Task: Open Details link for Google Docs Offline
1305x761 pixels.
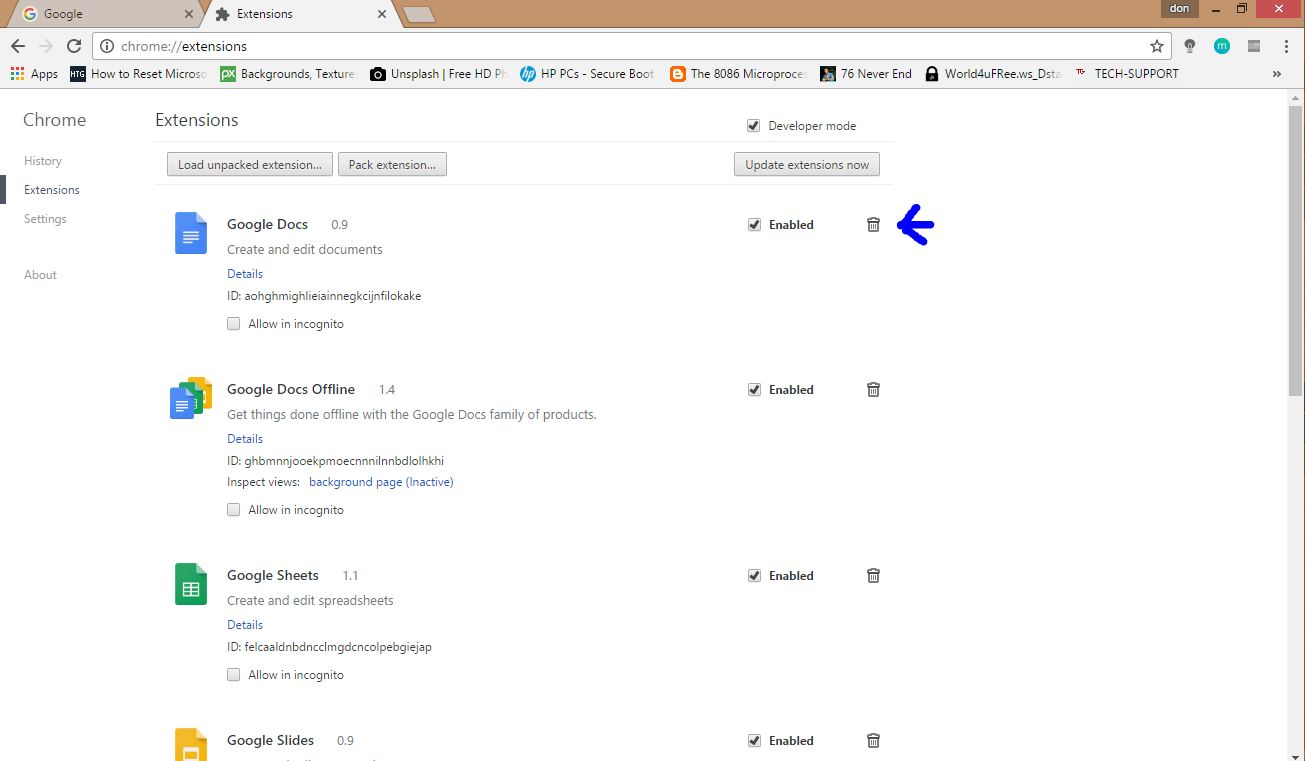Action: pyautogui.click(x=245, y=439)
